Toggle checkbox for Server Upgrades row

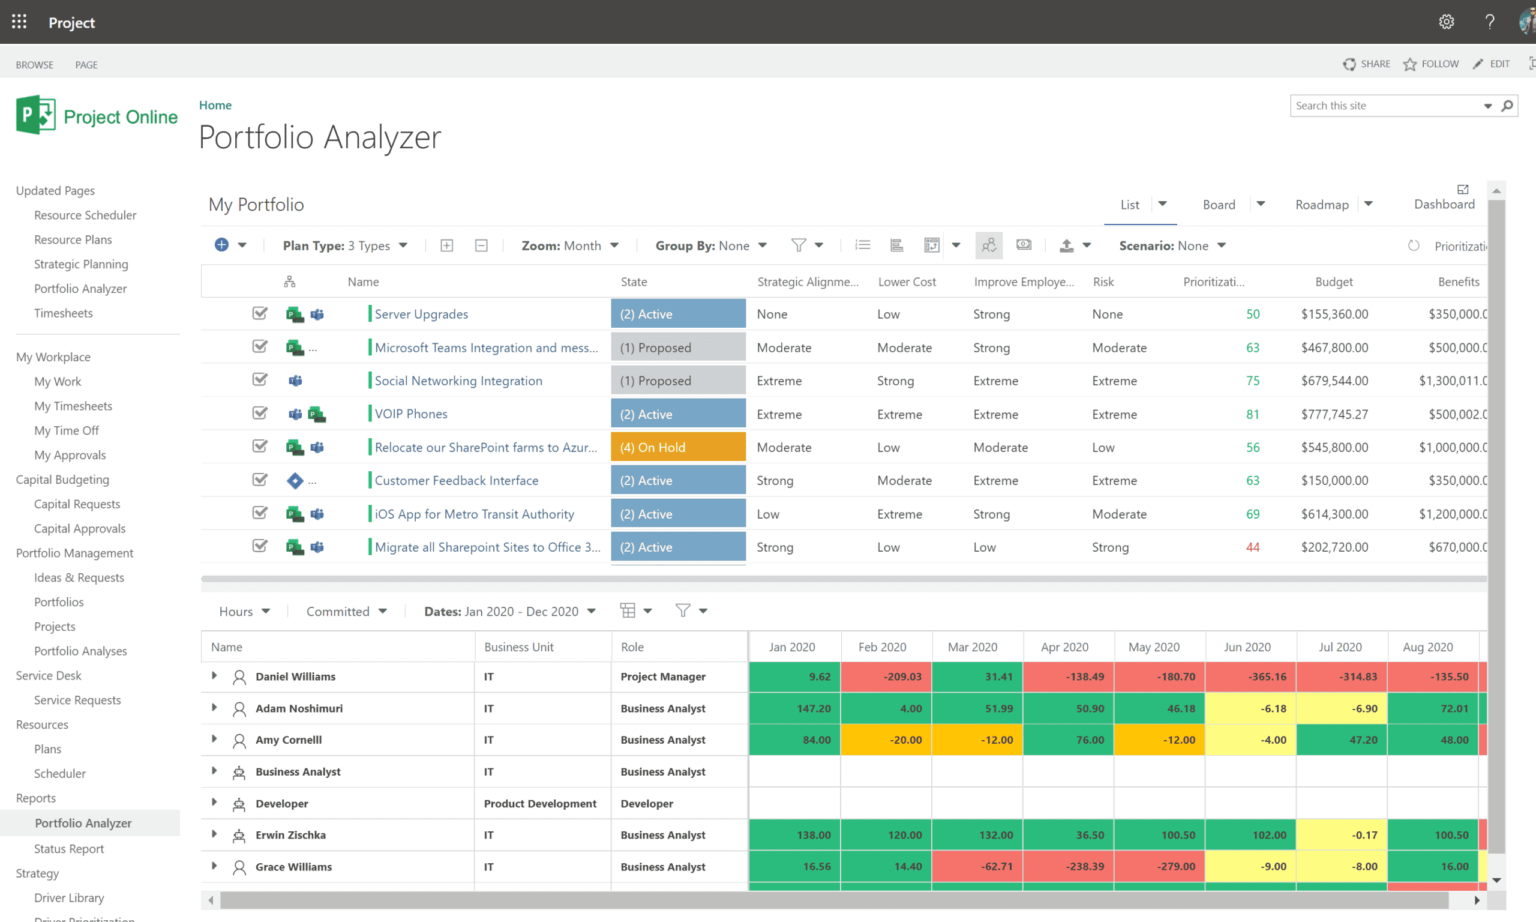(x=260, y=313)
